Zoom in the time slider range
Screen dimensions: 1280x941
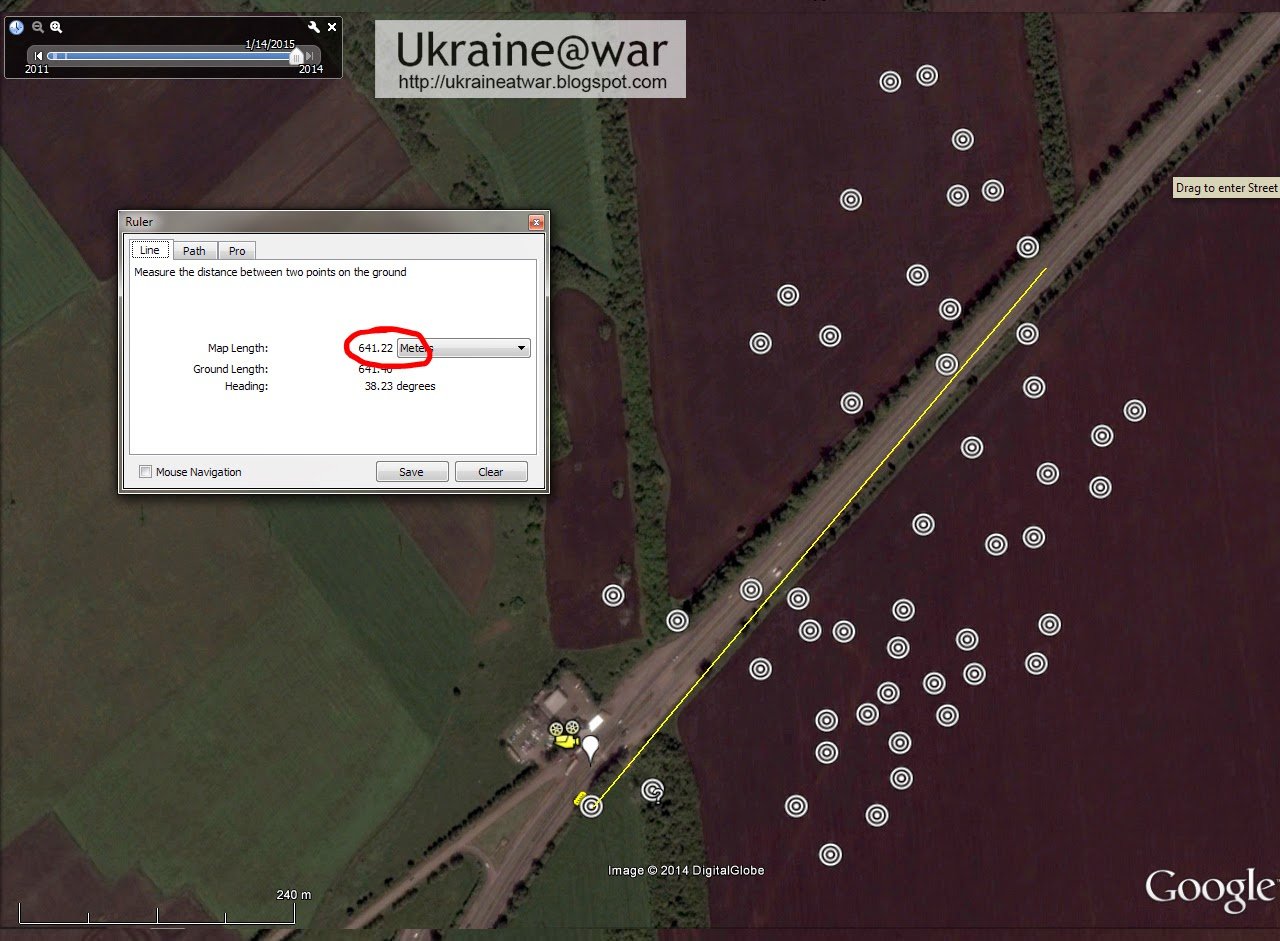(x=56, y=28)
